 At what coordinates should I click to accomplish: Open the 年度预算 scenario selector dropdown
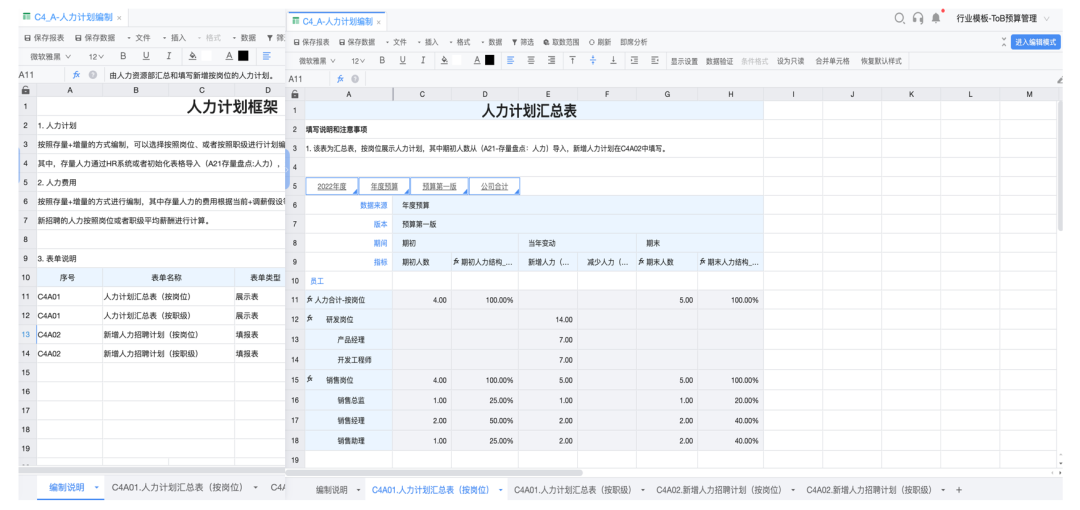click(x=384, y=186)
